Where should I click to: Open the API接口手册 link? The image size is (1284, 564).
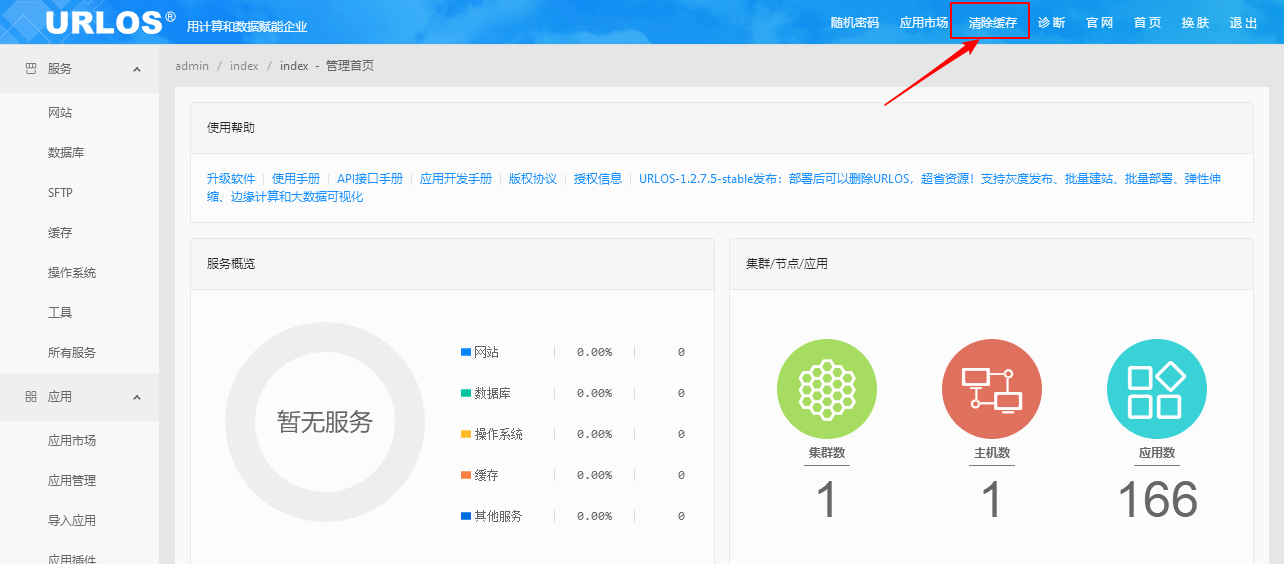(370, 179)
